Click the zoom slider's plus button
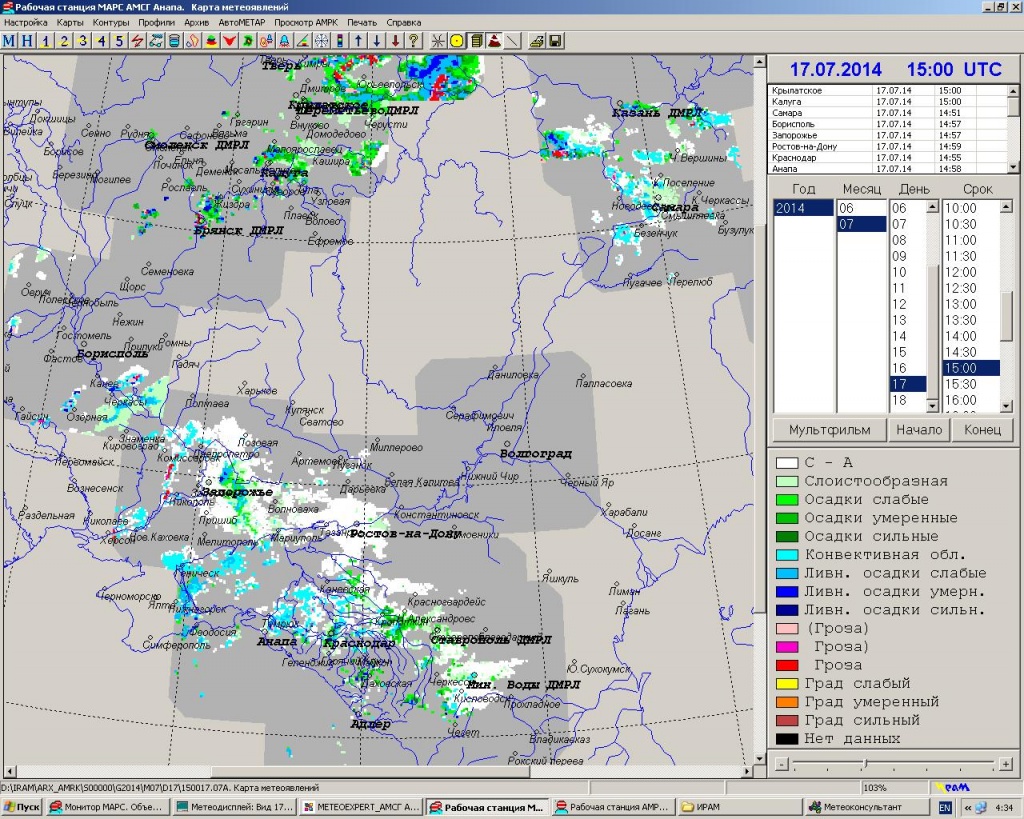The image size is (1024, 819). 1004,764
